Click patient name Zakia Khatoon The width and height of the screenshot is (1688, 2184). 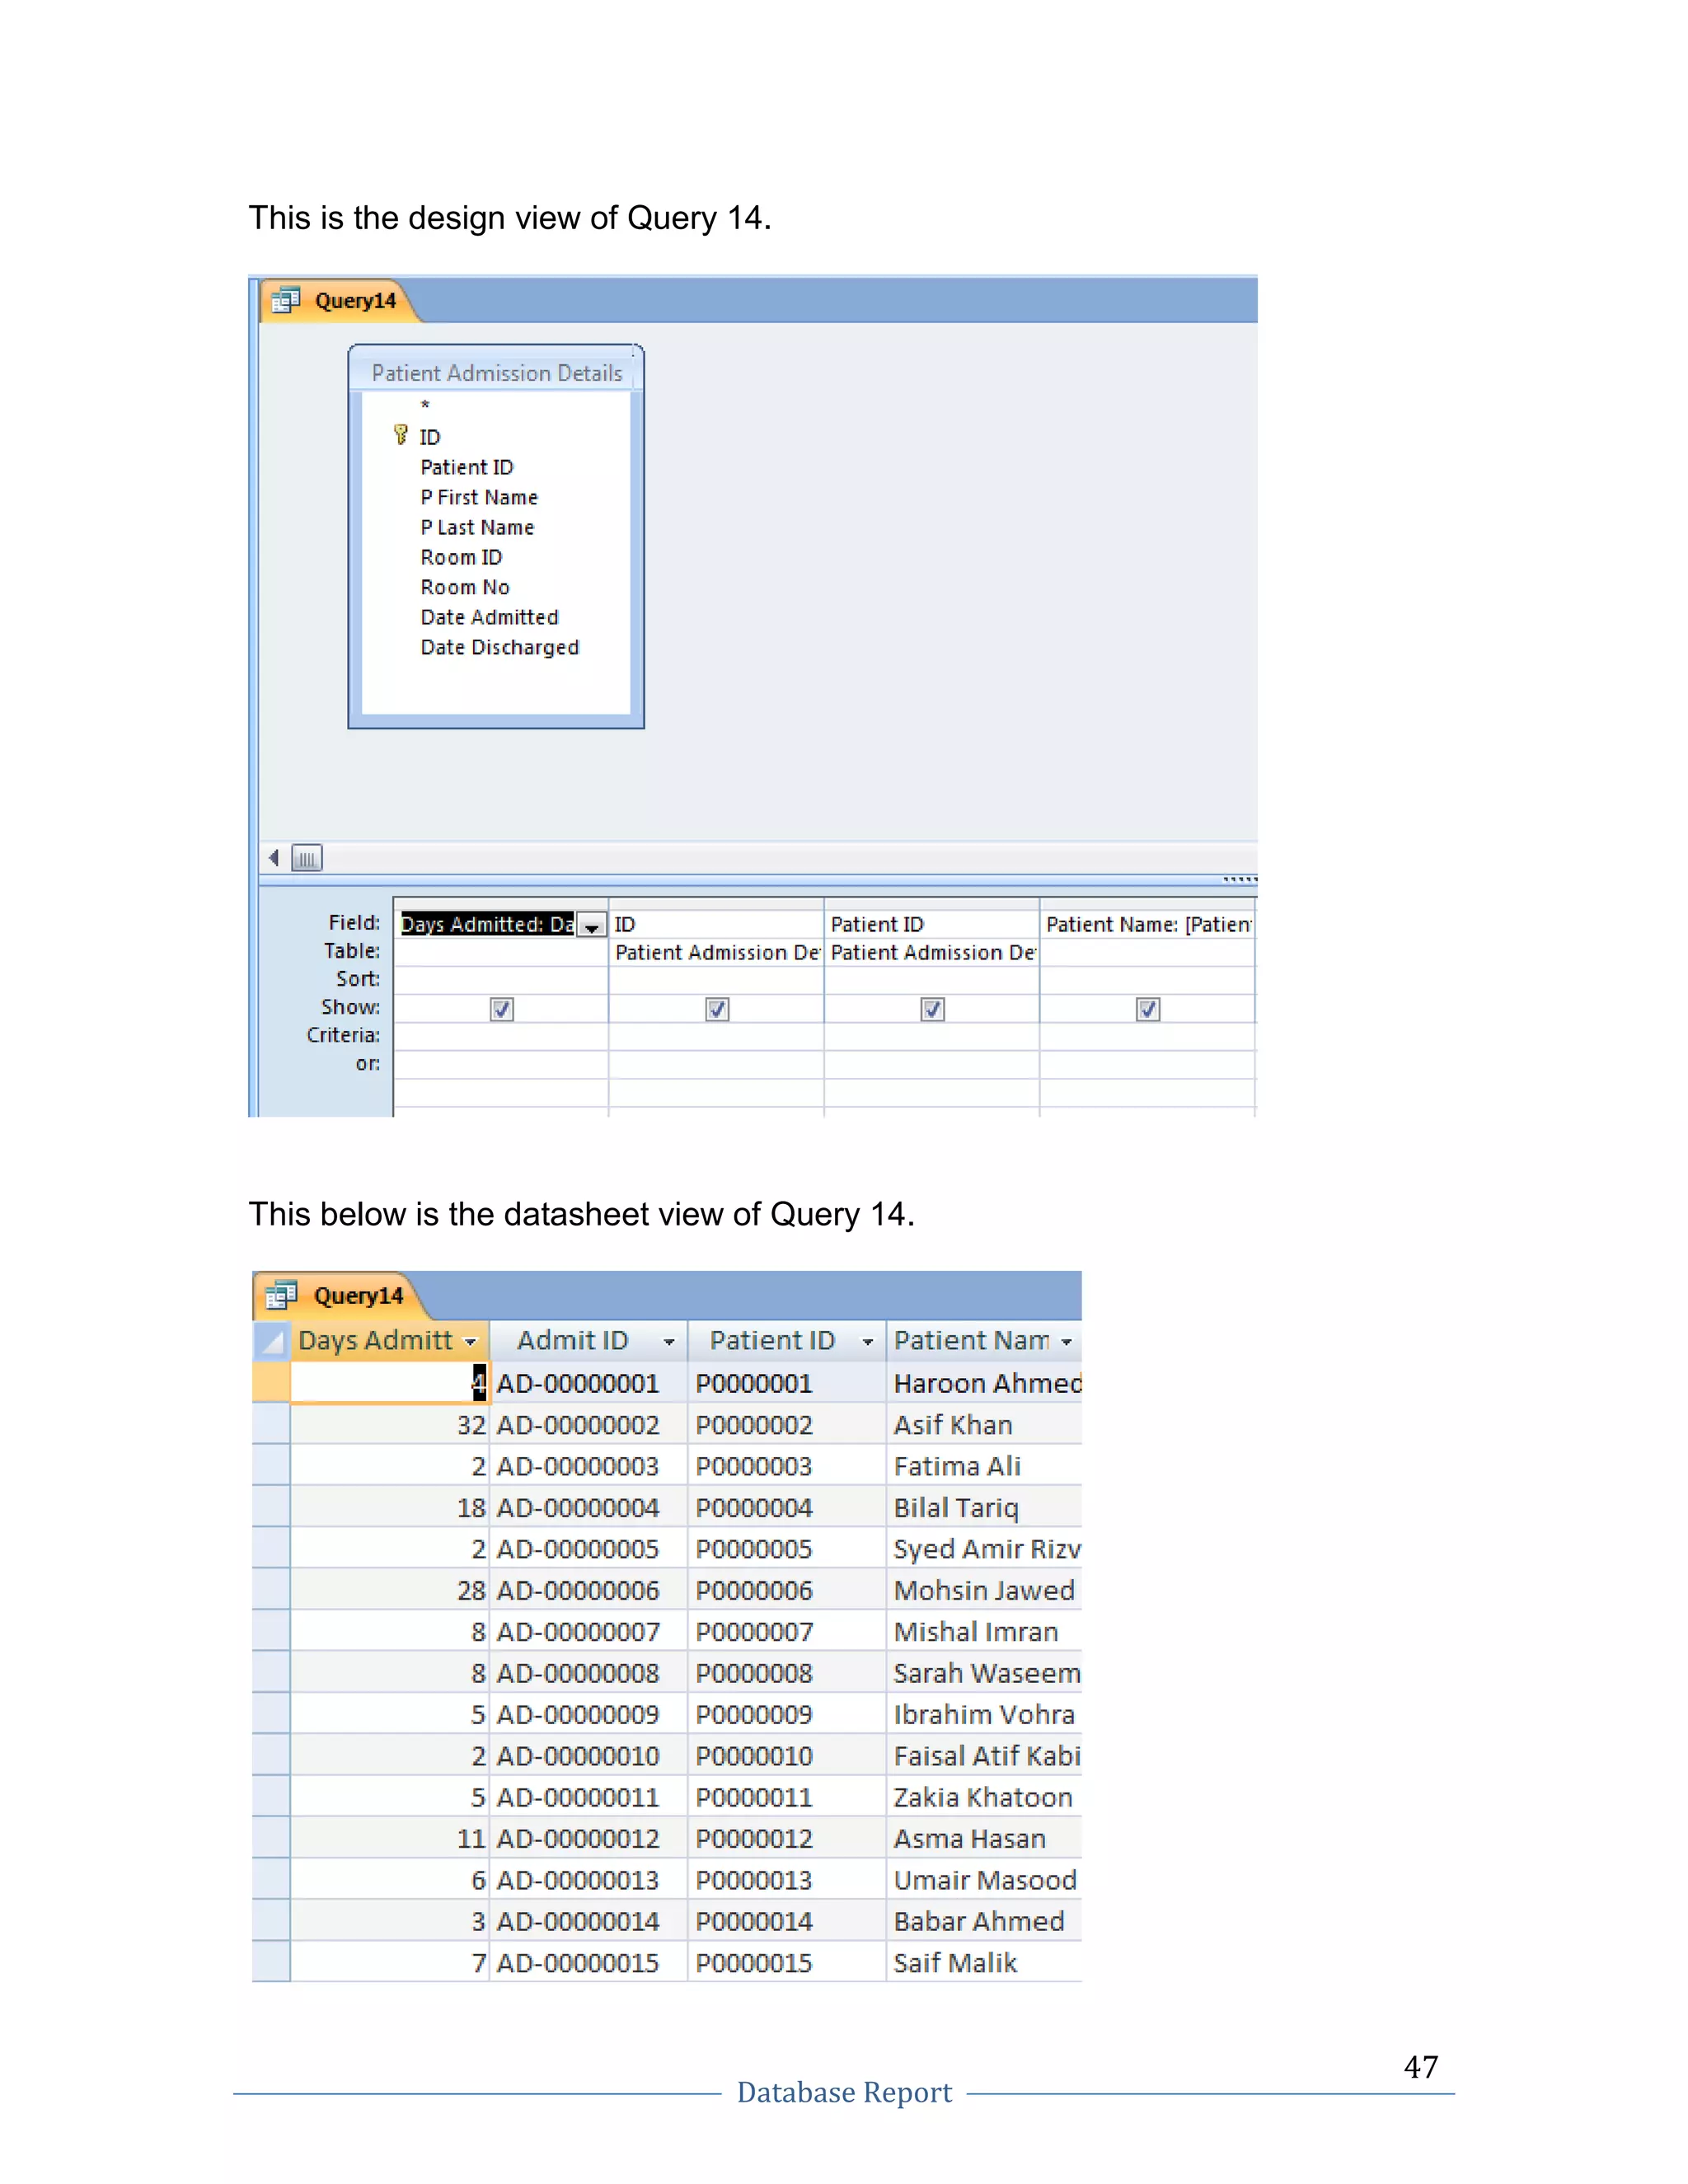click(x=983, y=1797)
